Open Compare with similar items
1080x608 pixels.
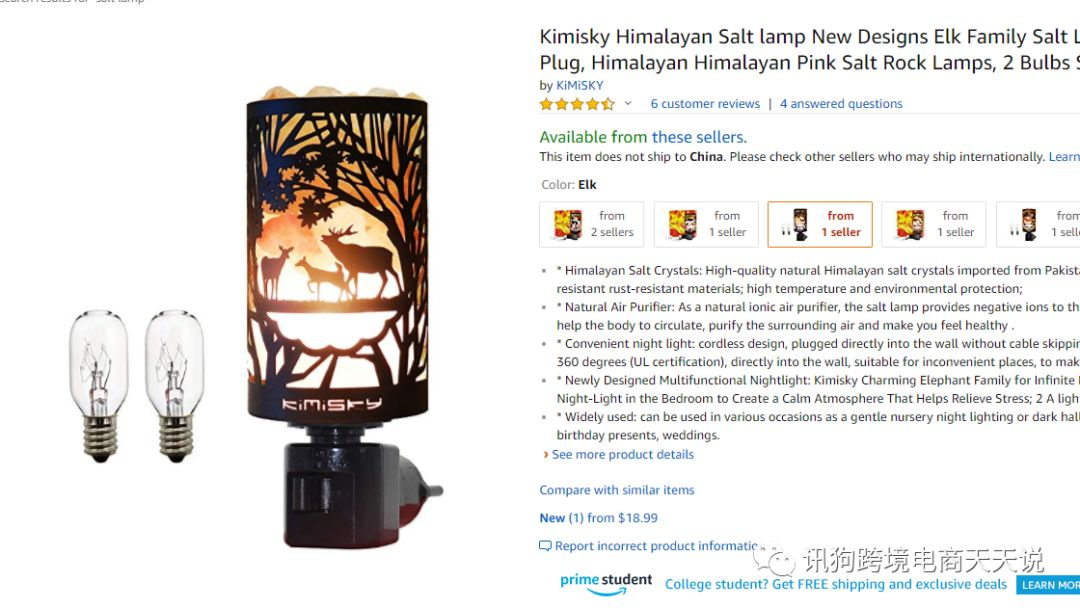point(617,490)
